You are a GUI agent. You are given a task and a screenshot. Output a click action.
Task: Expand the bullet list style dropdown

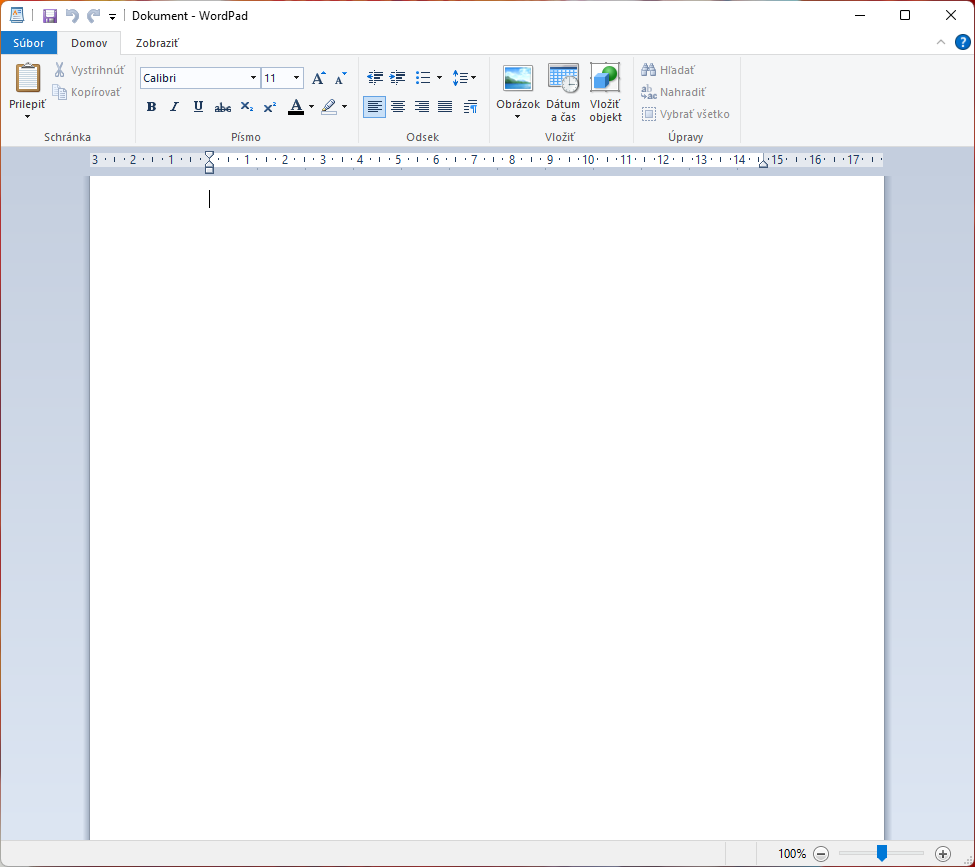click(x=440, y=78)
